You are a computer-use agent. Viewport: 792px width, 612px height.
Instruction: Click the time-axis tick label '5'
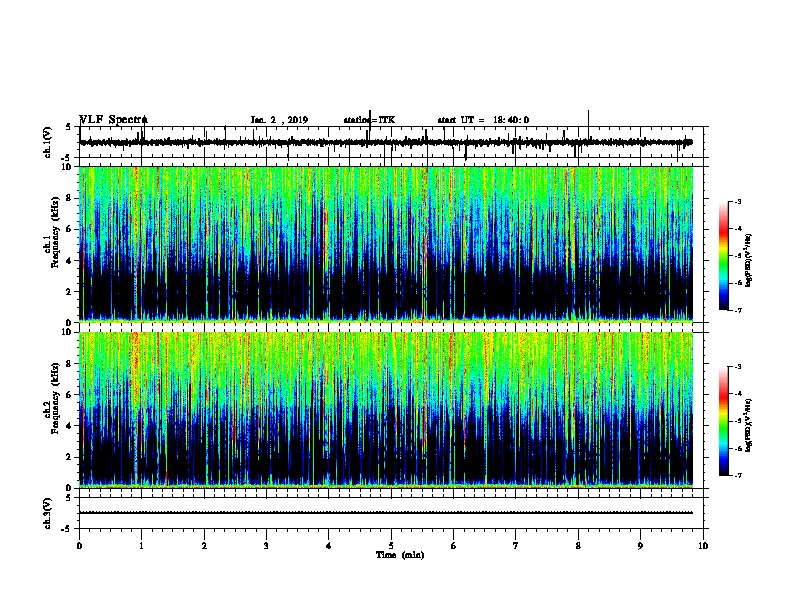point(391,546)
